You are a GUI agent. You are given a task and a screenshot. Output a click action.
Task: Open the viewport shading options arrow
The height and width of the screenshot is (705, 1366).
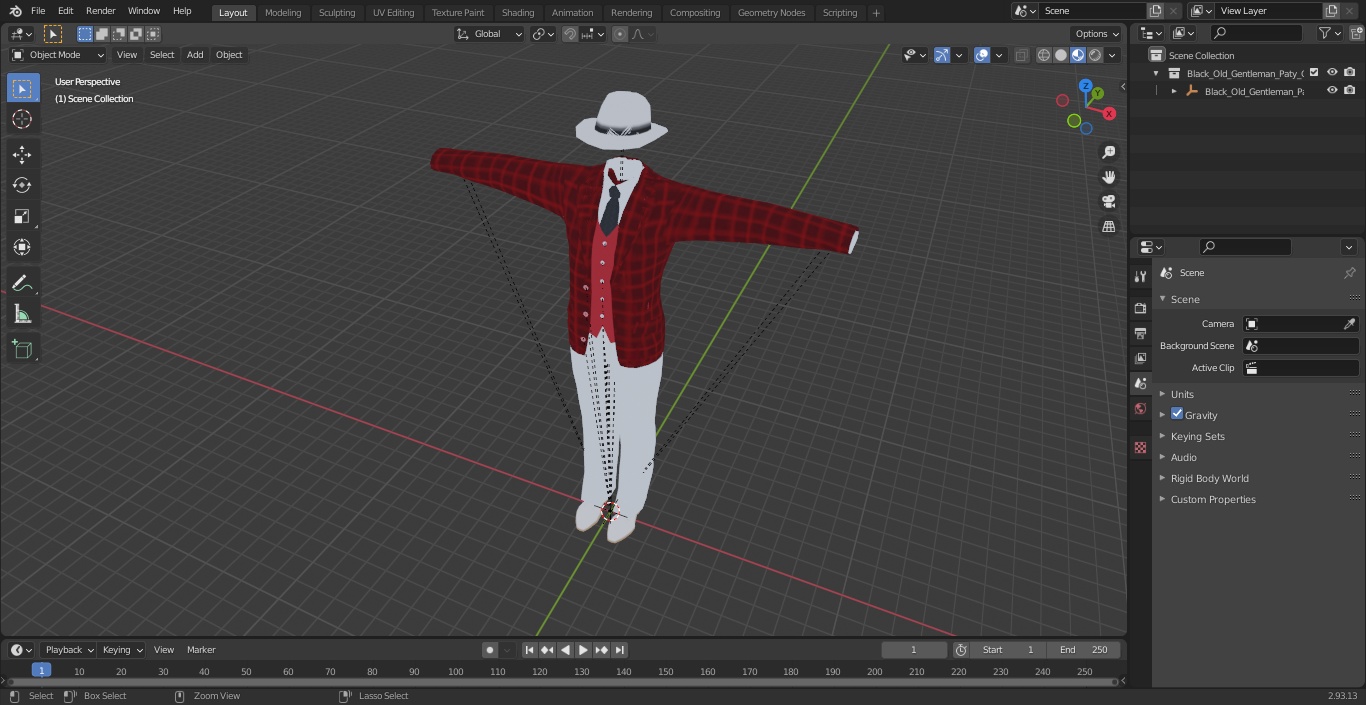click(1112, 55)
